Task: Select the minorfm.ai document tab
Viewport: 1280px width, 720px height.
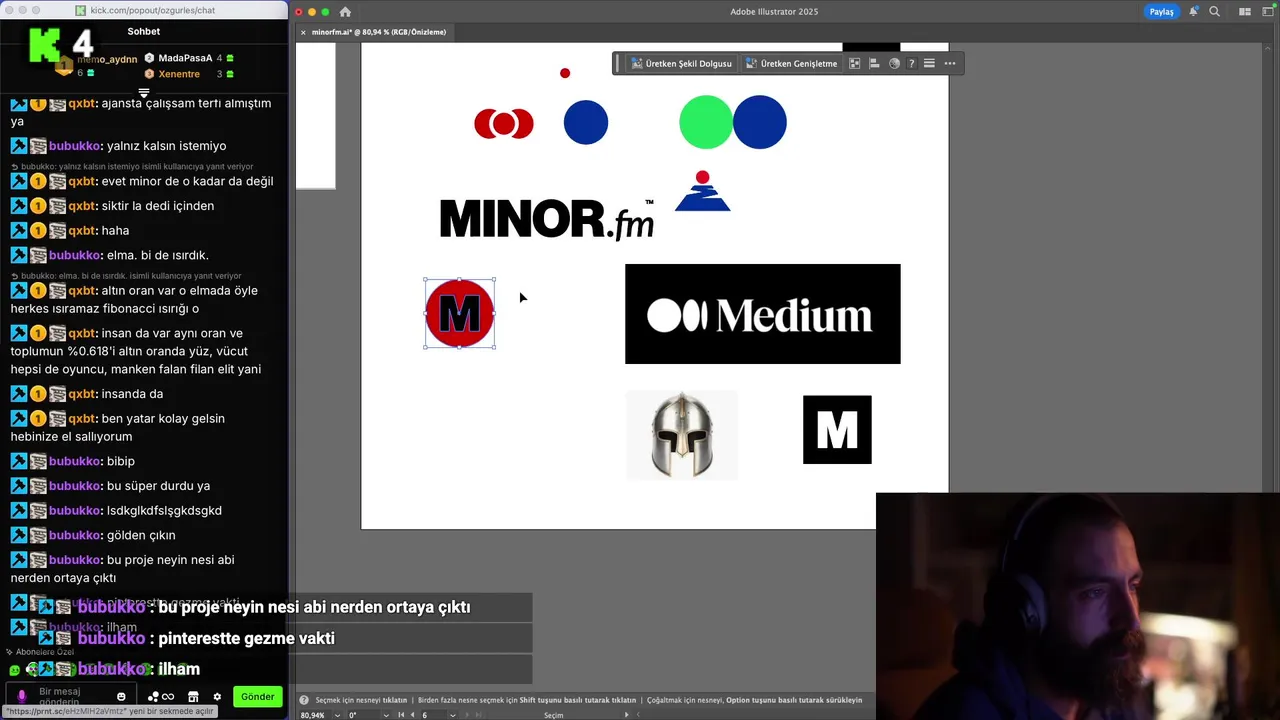Action: point(378,32)
